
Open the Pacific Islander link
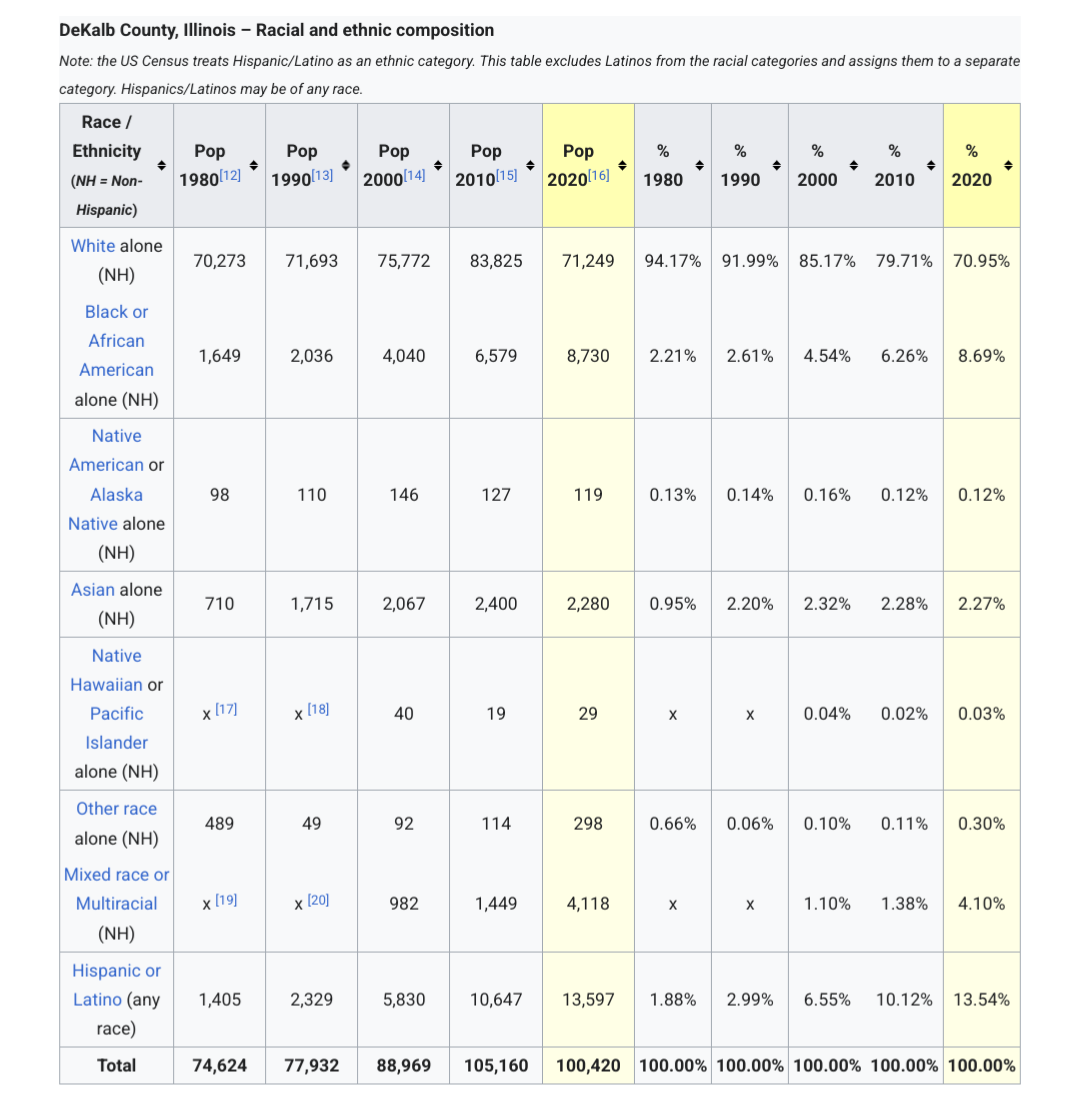(x=116, y=728)
